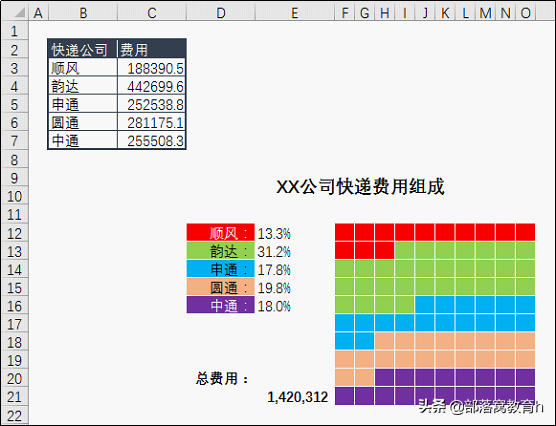Click the 13.3% percentage cell
The image size is (556, 426).
pos(274,233)
